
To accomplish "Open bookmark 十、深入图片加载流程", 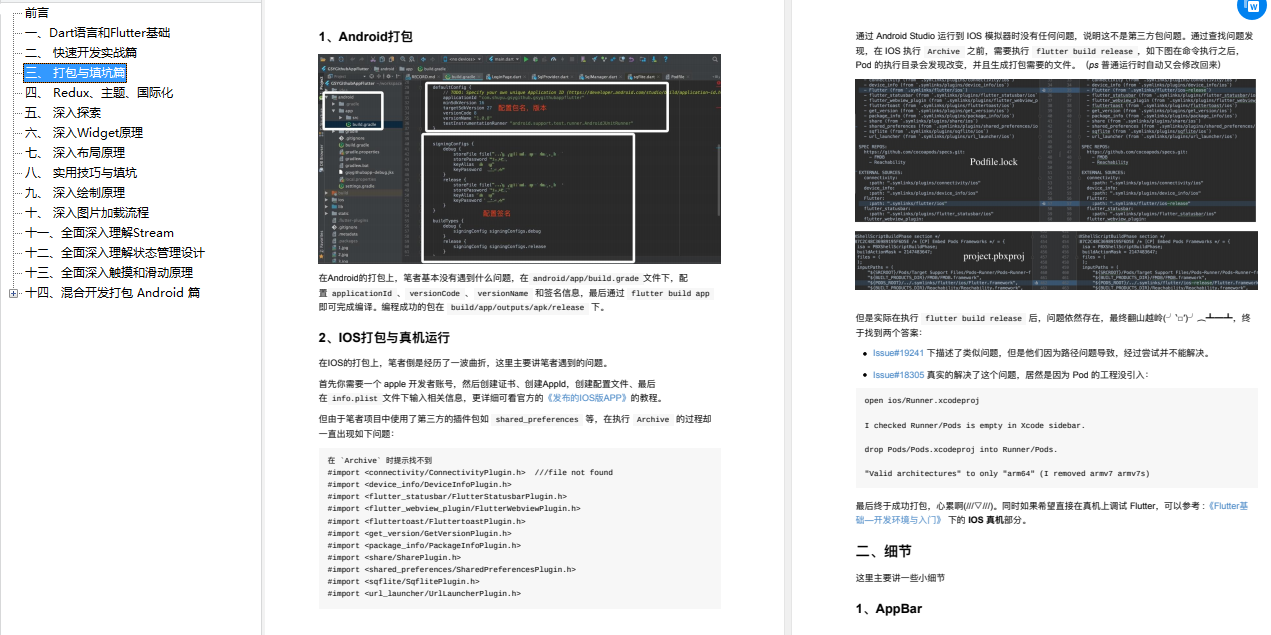I will [87, 212].
